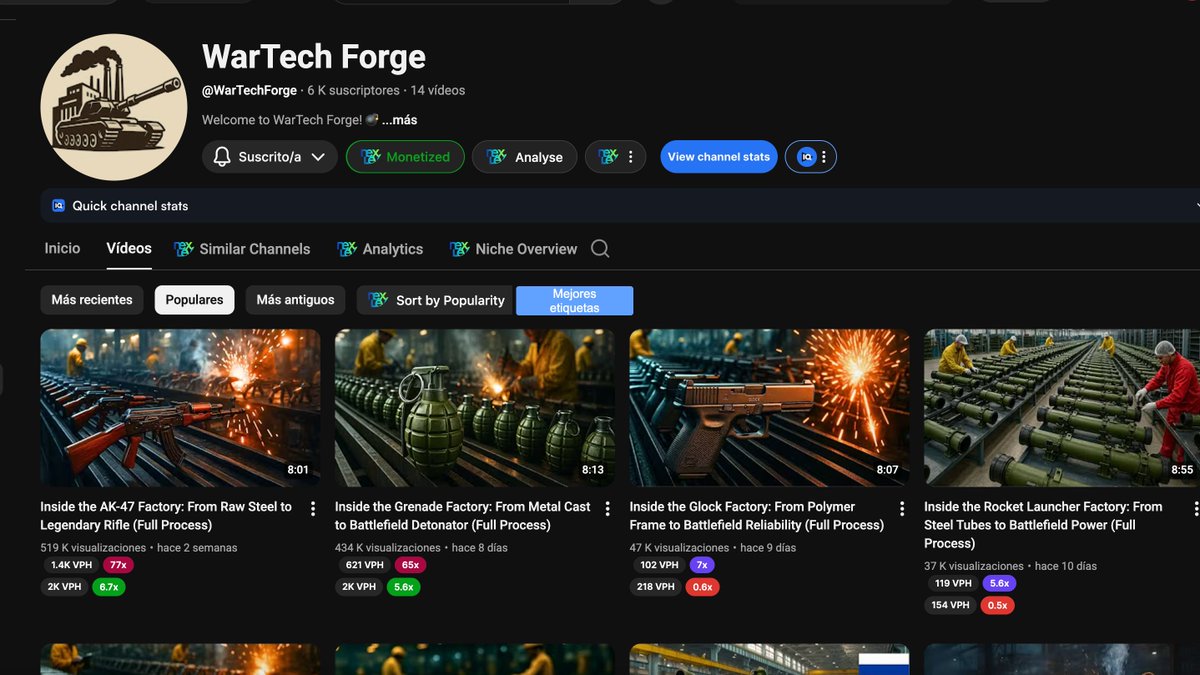Expand the Suscrito/a subscription dropdown chevron

tap(318, 157)
